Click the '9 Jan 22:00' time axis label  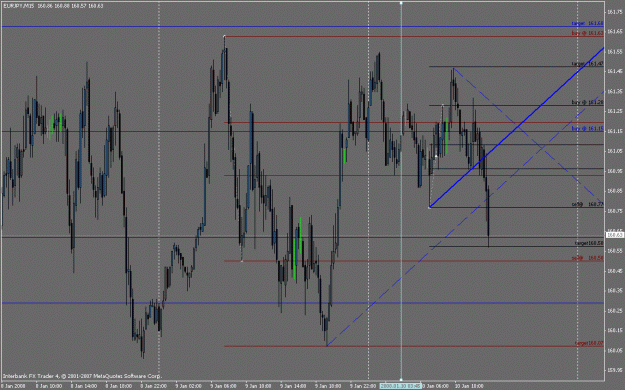tap(363, 386)
